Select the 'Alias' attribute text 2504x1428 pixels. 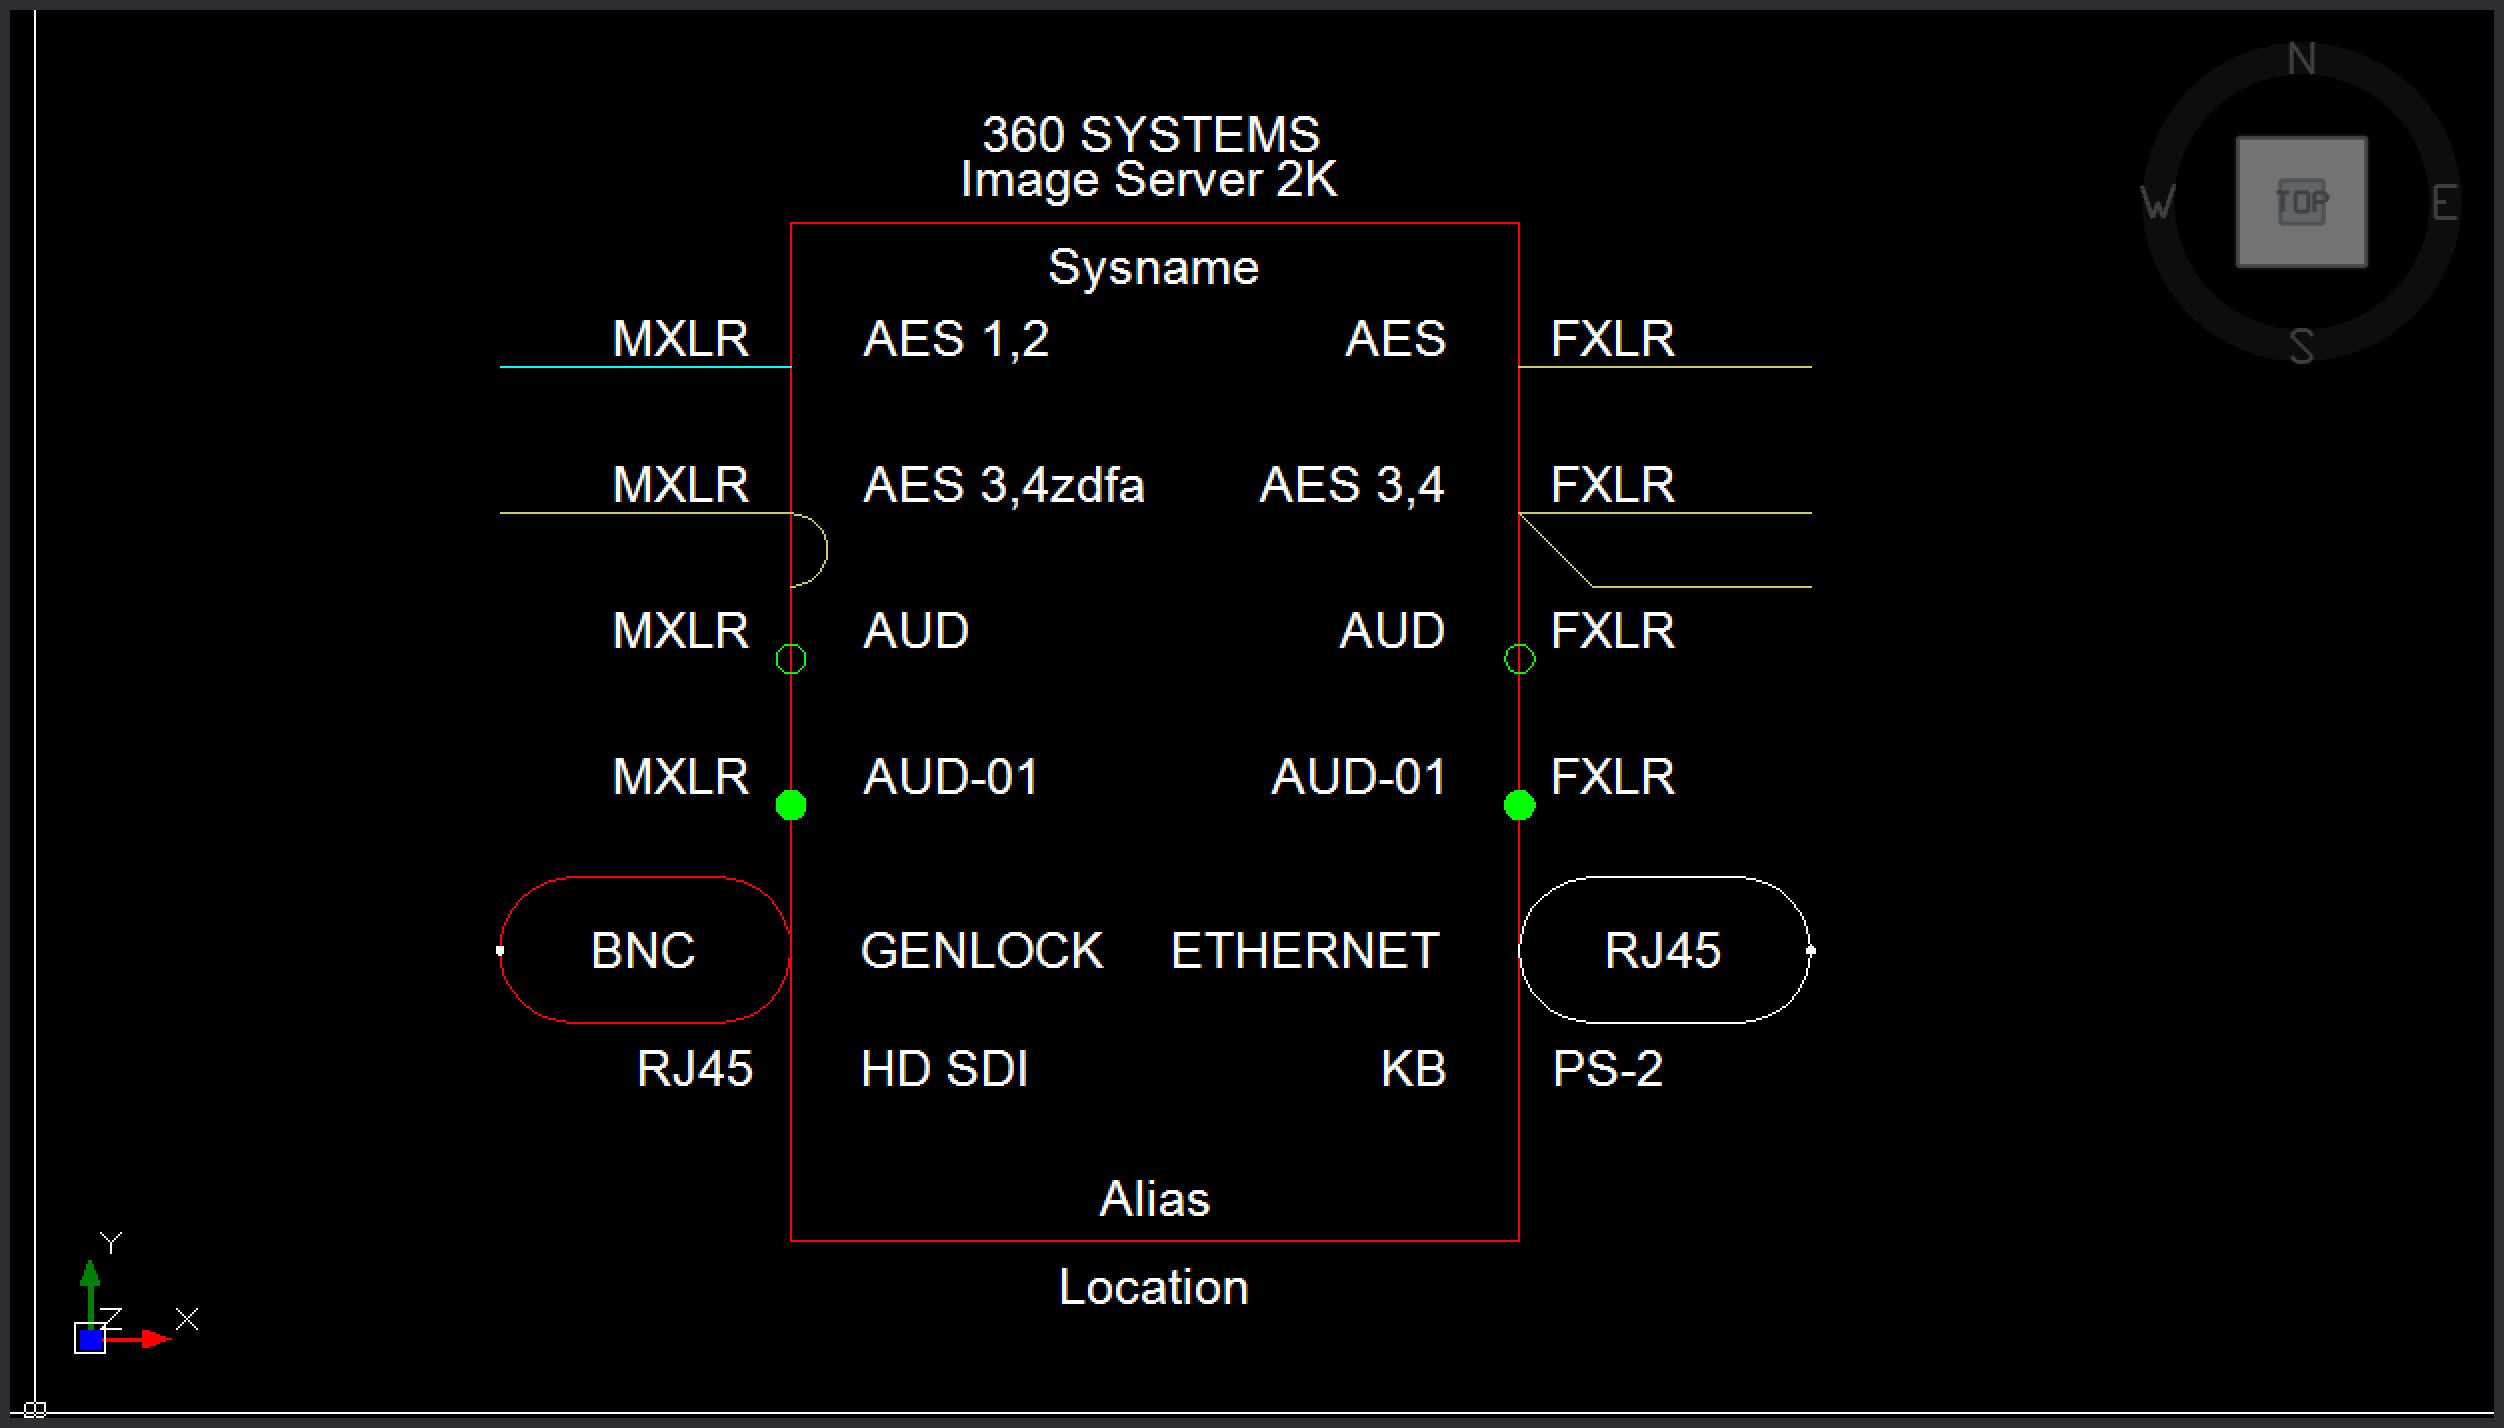click(1155, 1198)
